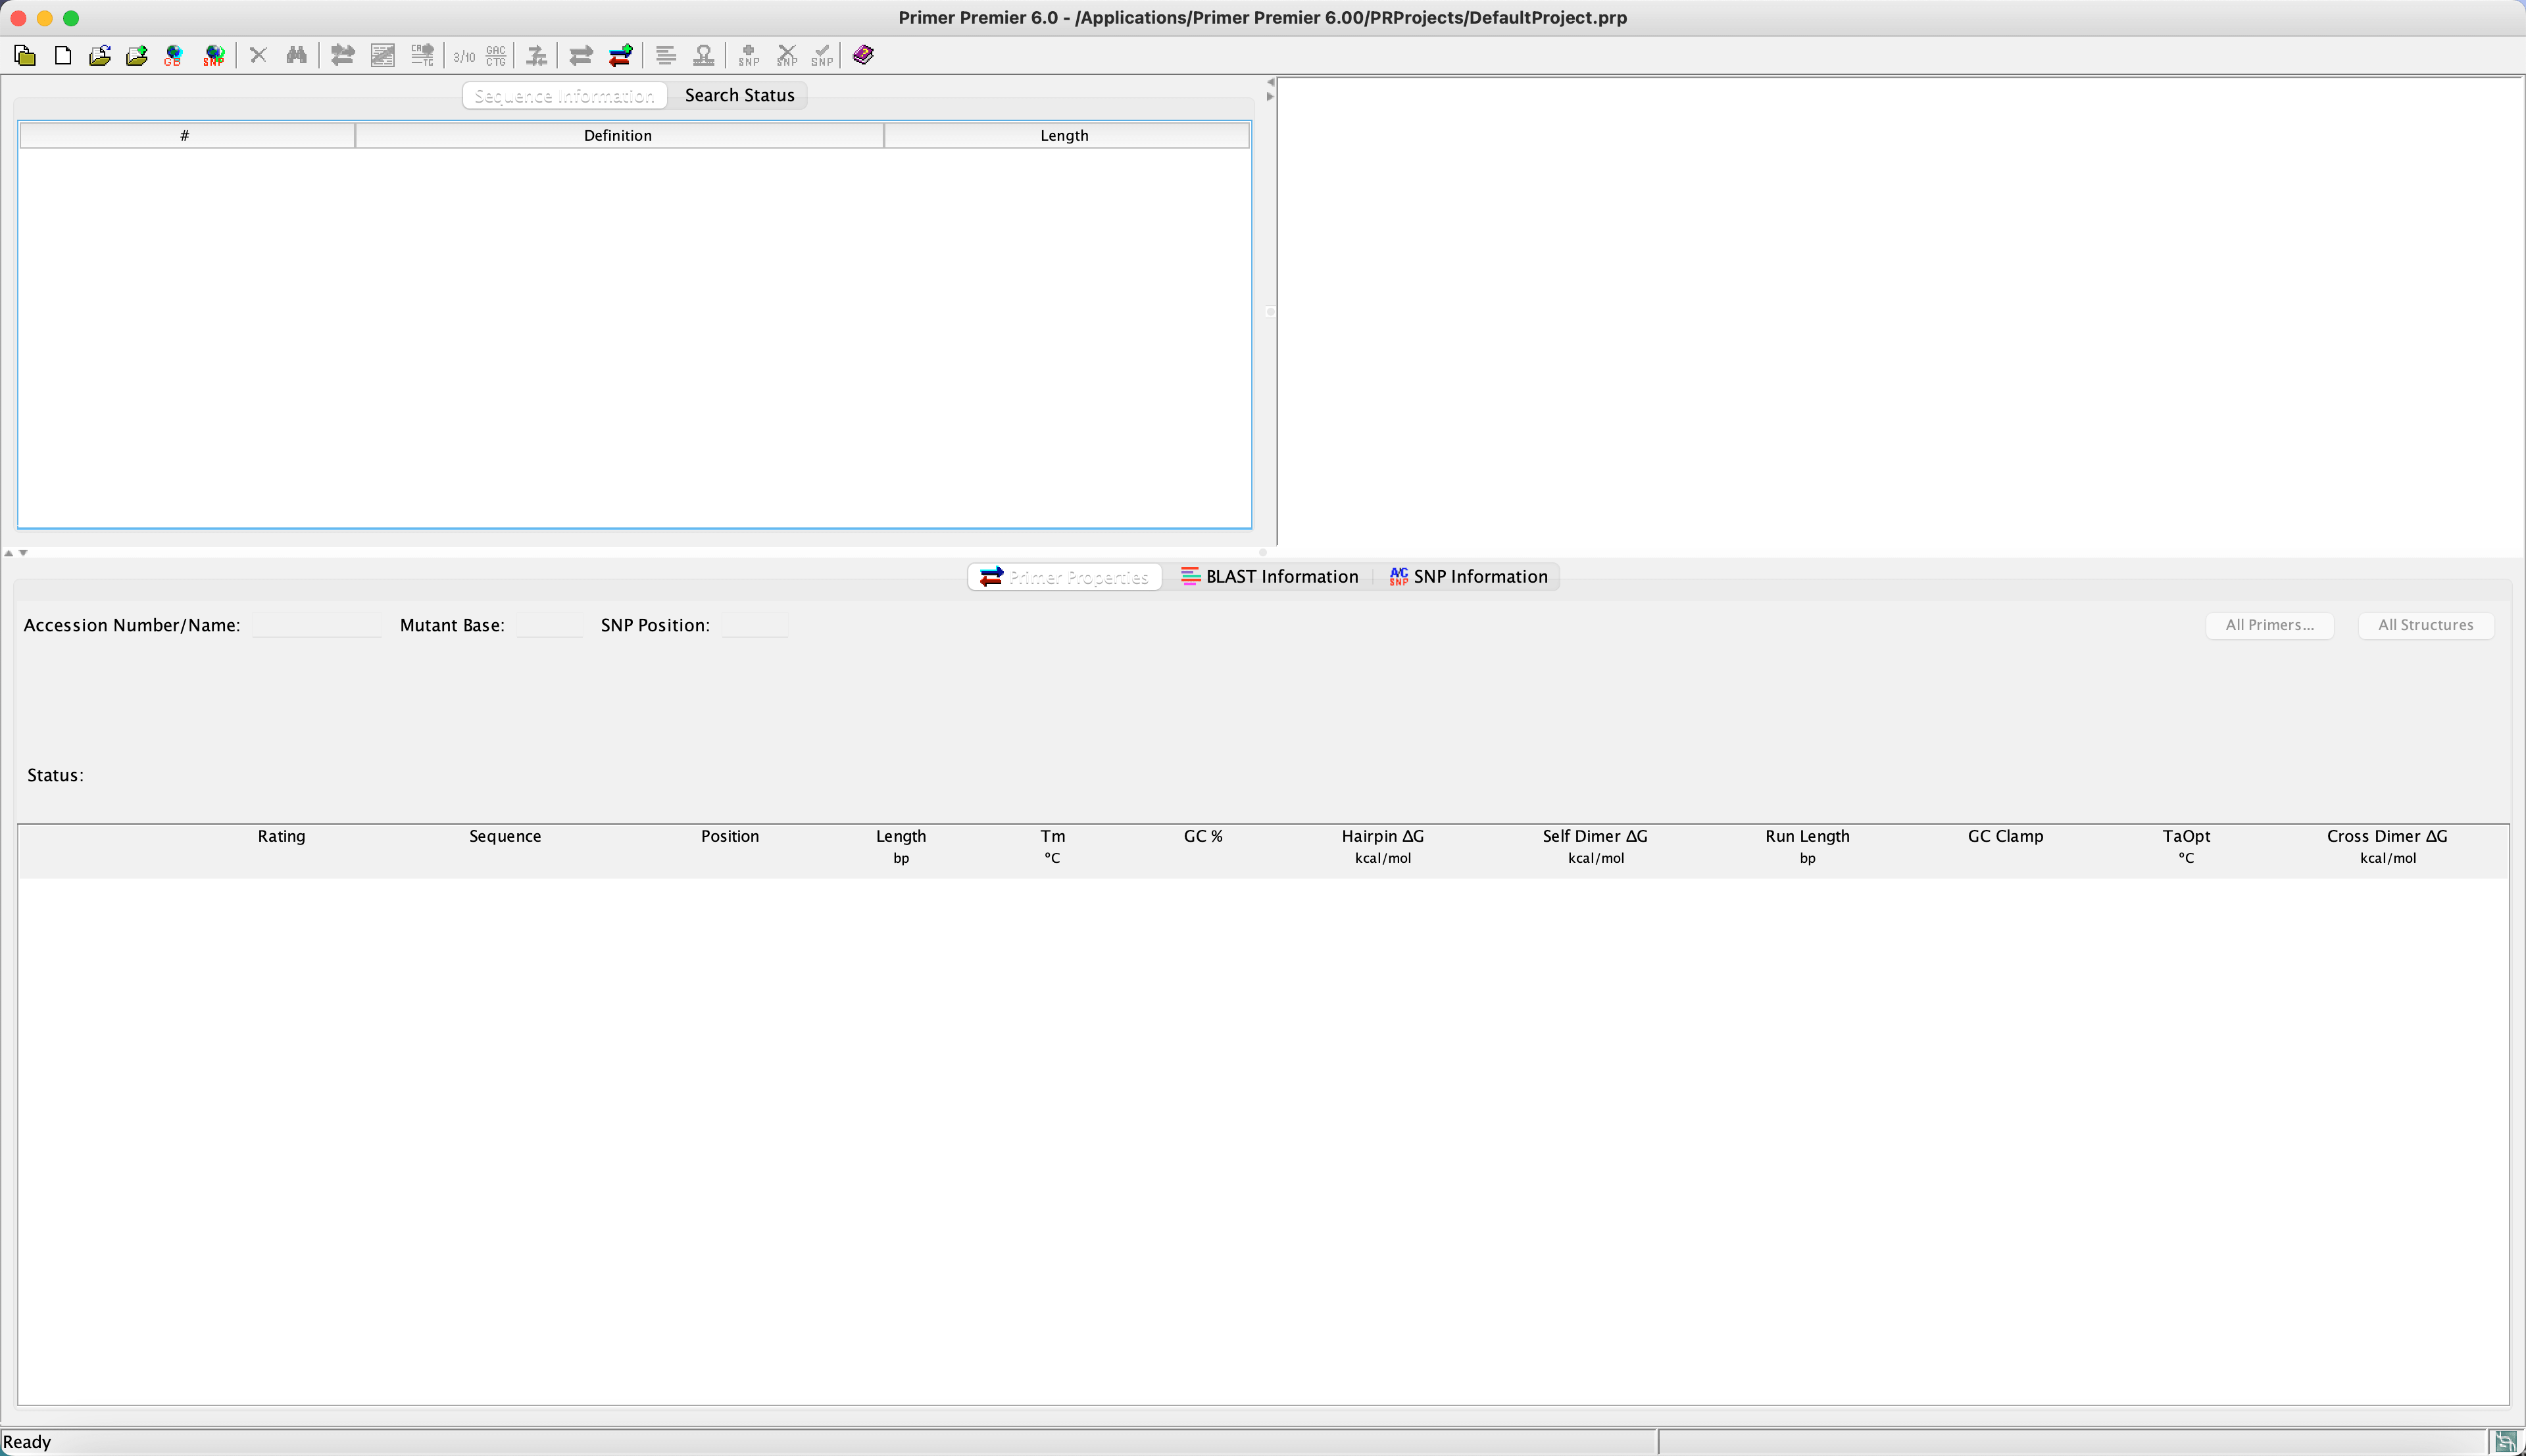The width and height of the screenshot is (2526, 1456).
Task: Collapse pane with left-pointing divider arrow
Action: click(1270, 82)
